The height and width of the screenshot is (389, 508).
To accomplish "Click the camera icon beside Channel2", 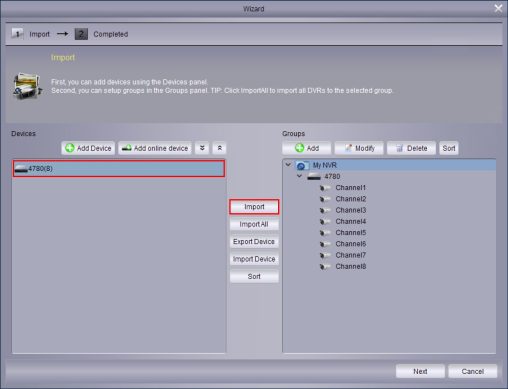I will point(325,199).
